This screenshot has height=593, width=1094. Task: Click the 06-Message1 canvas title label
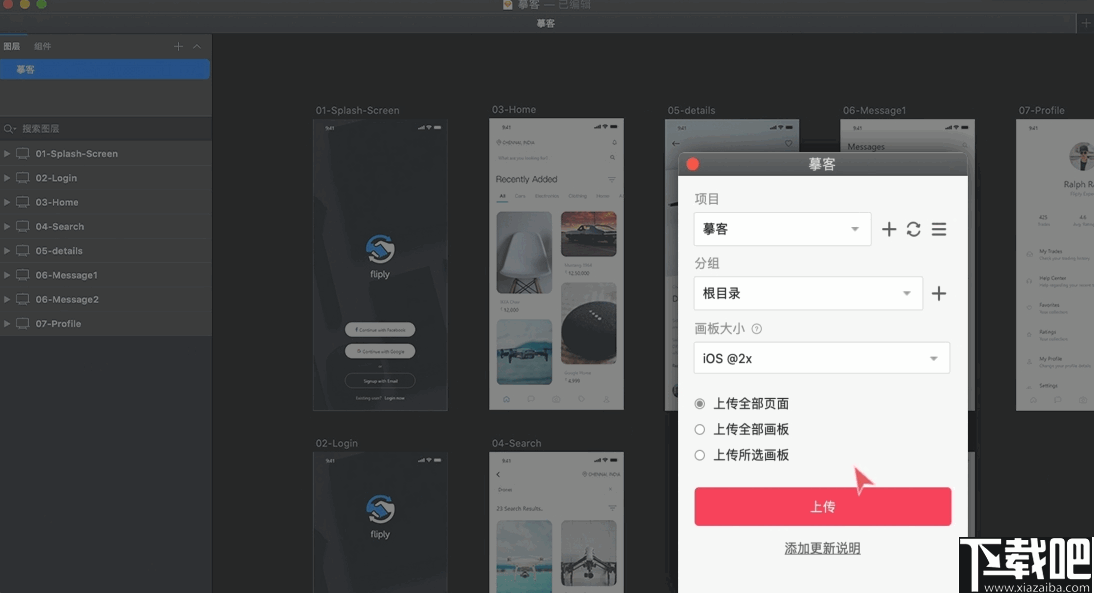[x=874, y=110]
